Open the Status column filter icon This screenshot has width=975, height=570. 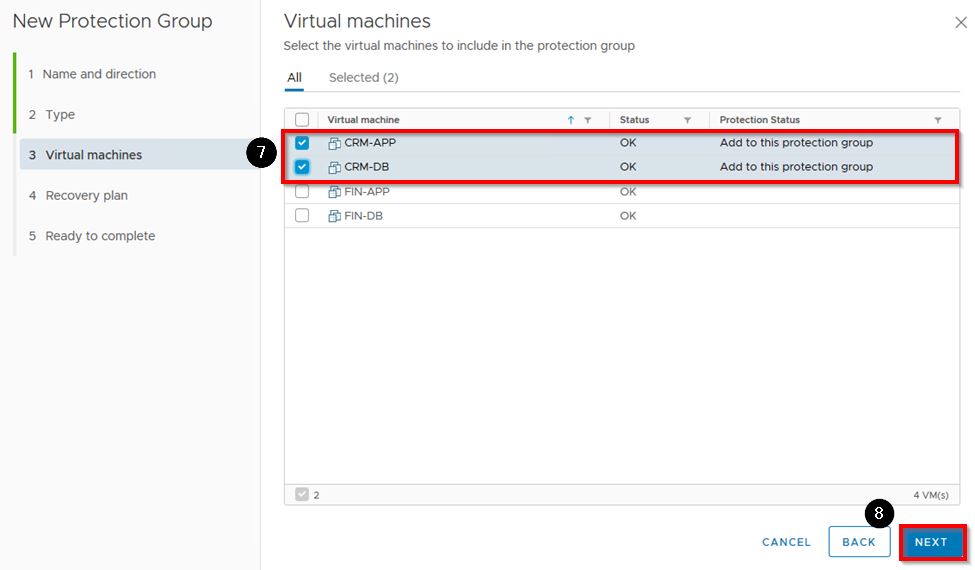(688, 120)
